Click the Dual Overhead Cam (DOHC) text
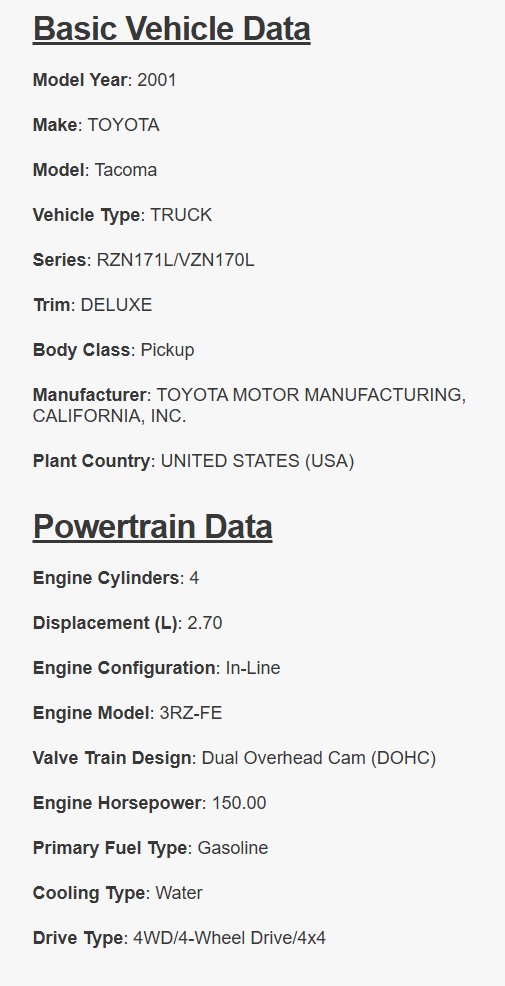Image resolution: width=505 pixels, height=986 pixels. (x=319, y=758)
